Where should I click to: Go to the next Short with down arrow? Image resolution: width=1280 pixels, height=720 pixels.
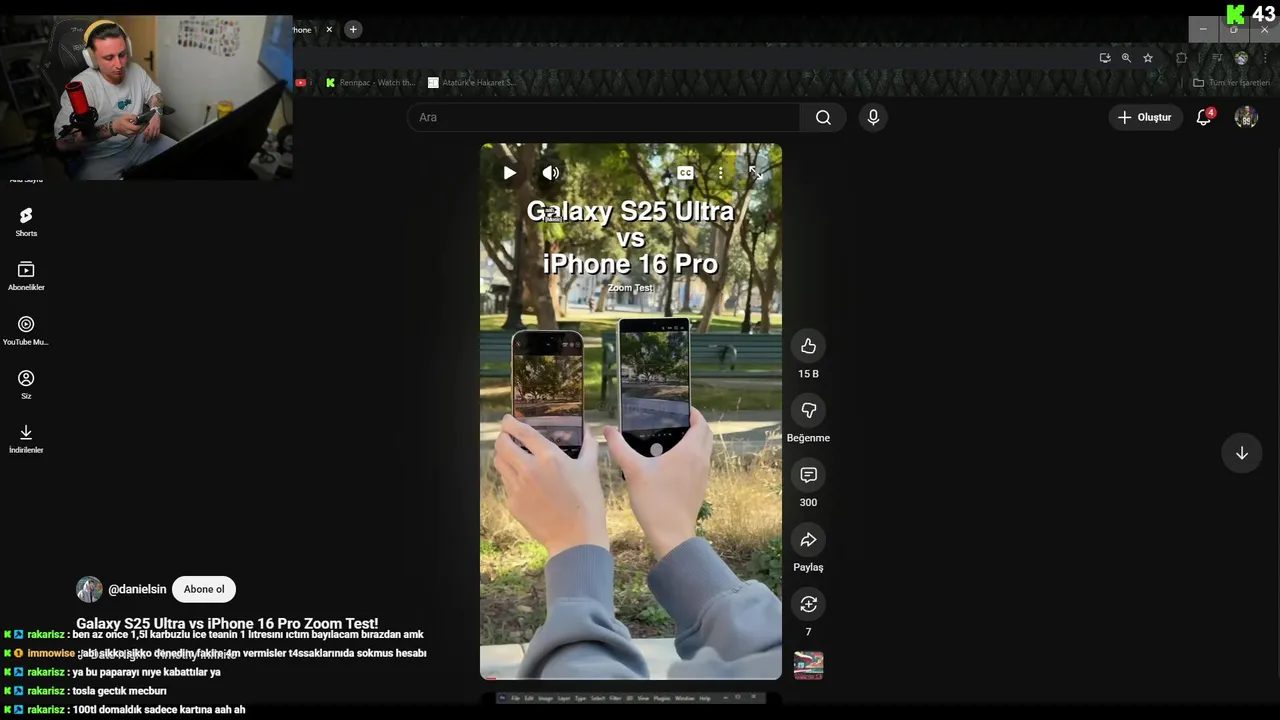pos(1241,453)
